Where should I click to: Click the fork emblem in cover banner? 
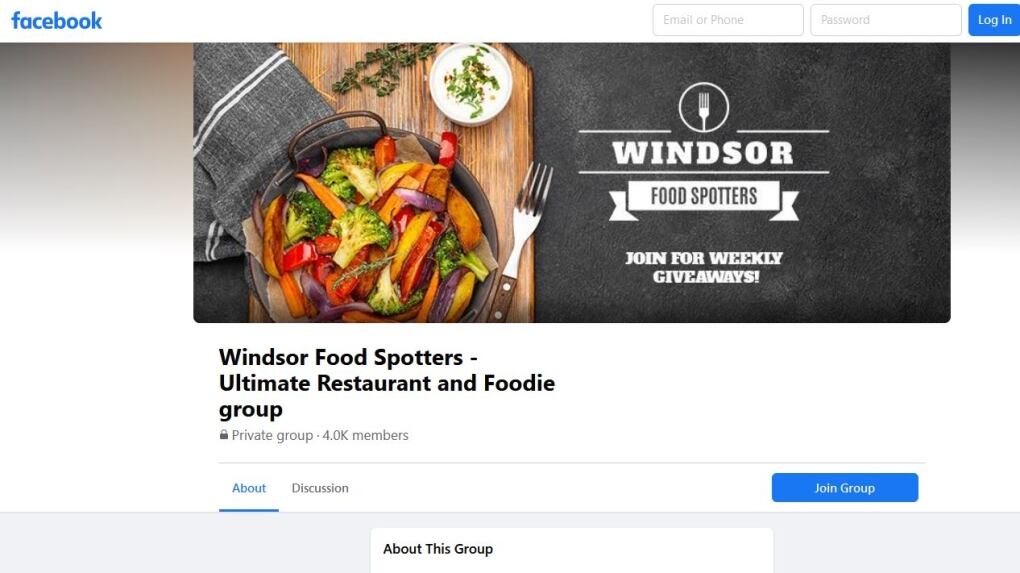(703, 107)
